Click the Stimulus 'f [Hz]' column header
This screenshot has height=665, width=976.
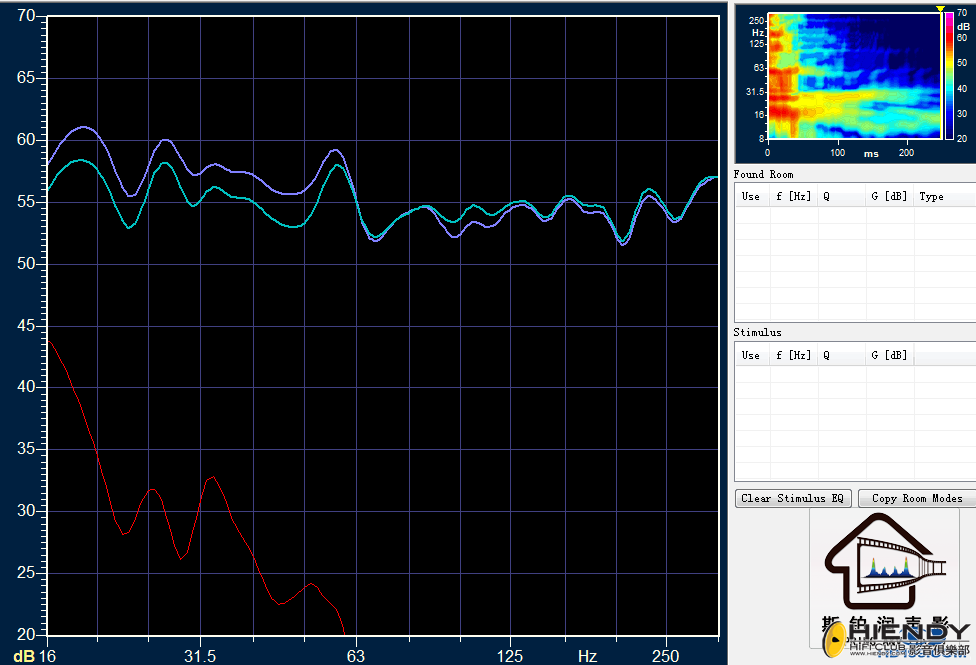click(x=794, y=355)
